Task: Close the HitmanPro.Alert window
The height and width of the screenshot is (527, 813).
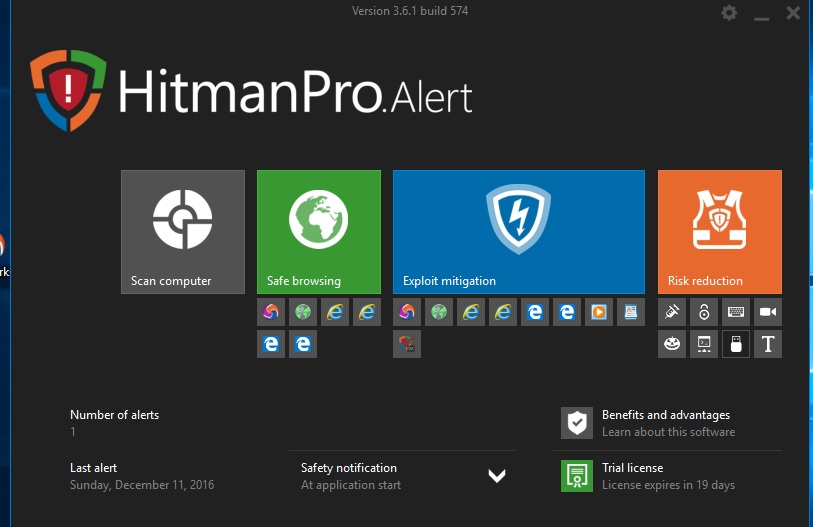Action: coord(793,12)
